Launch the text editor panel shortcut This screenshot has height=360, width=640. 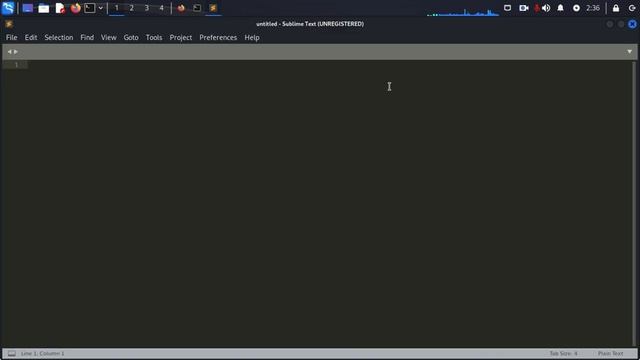pos(60,8)
